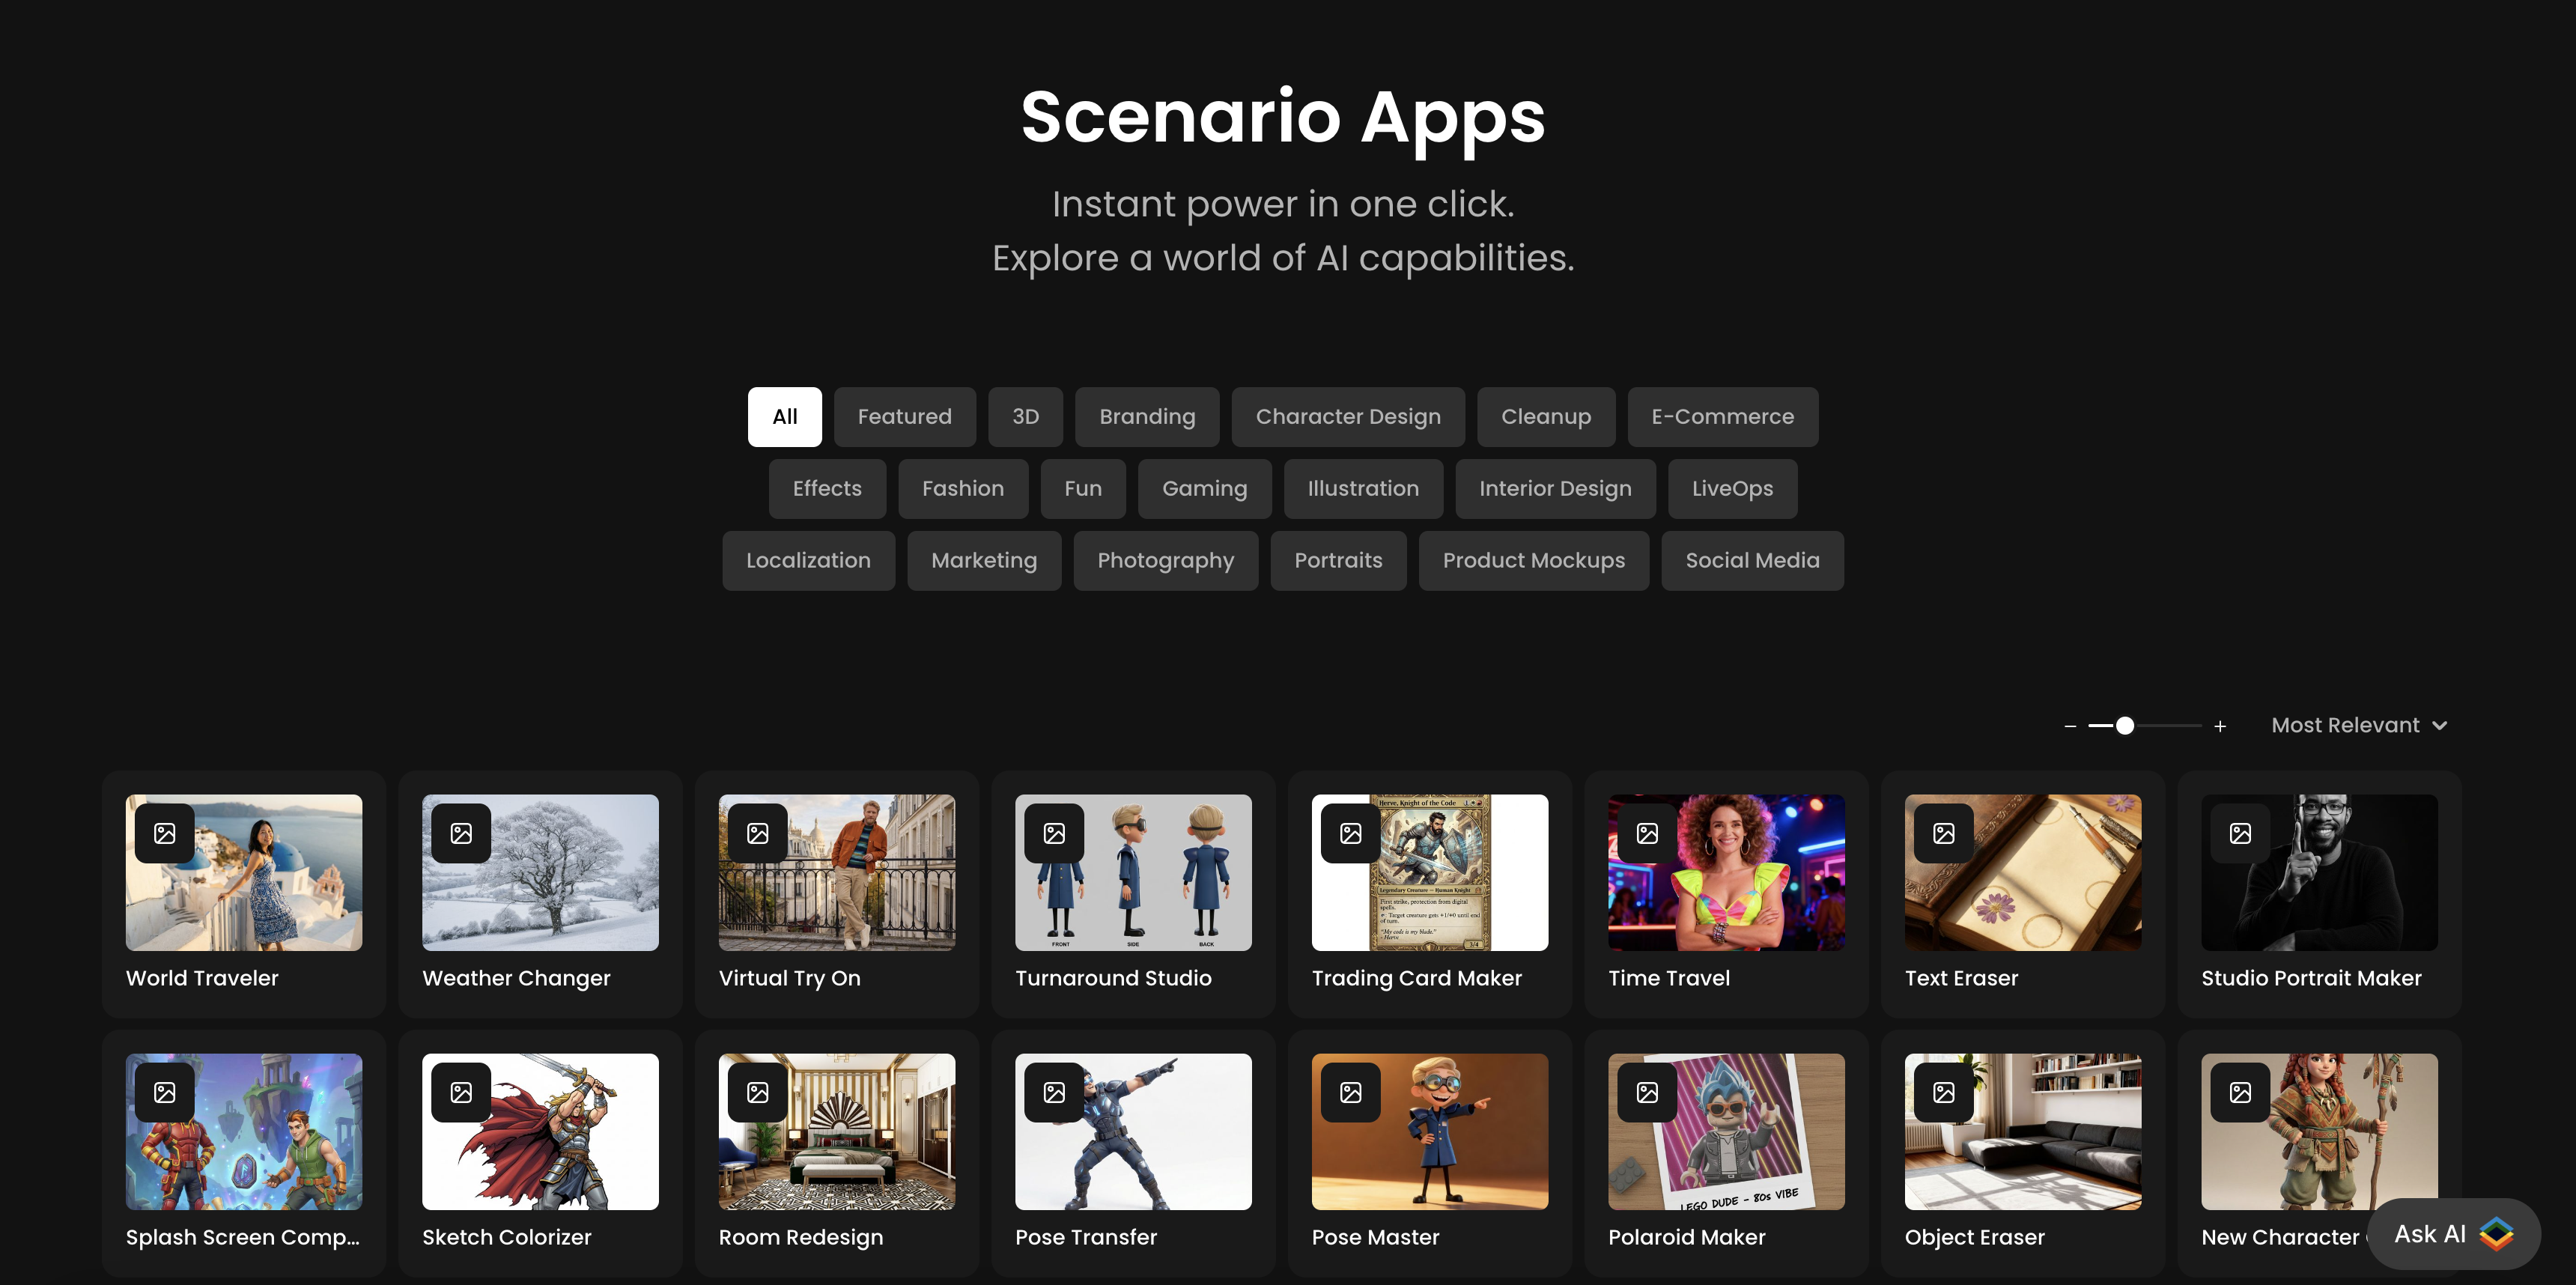Click the minus icon beside size slider

(x=2070, y=726)
